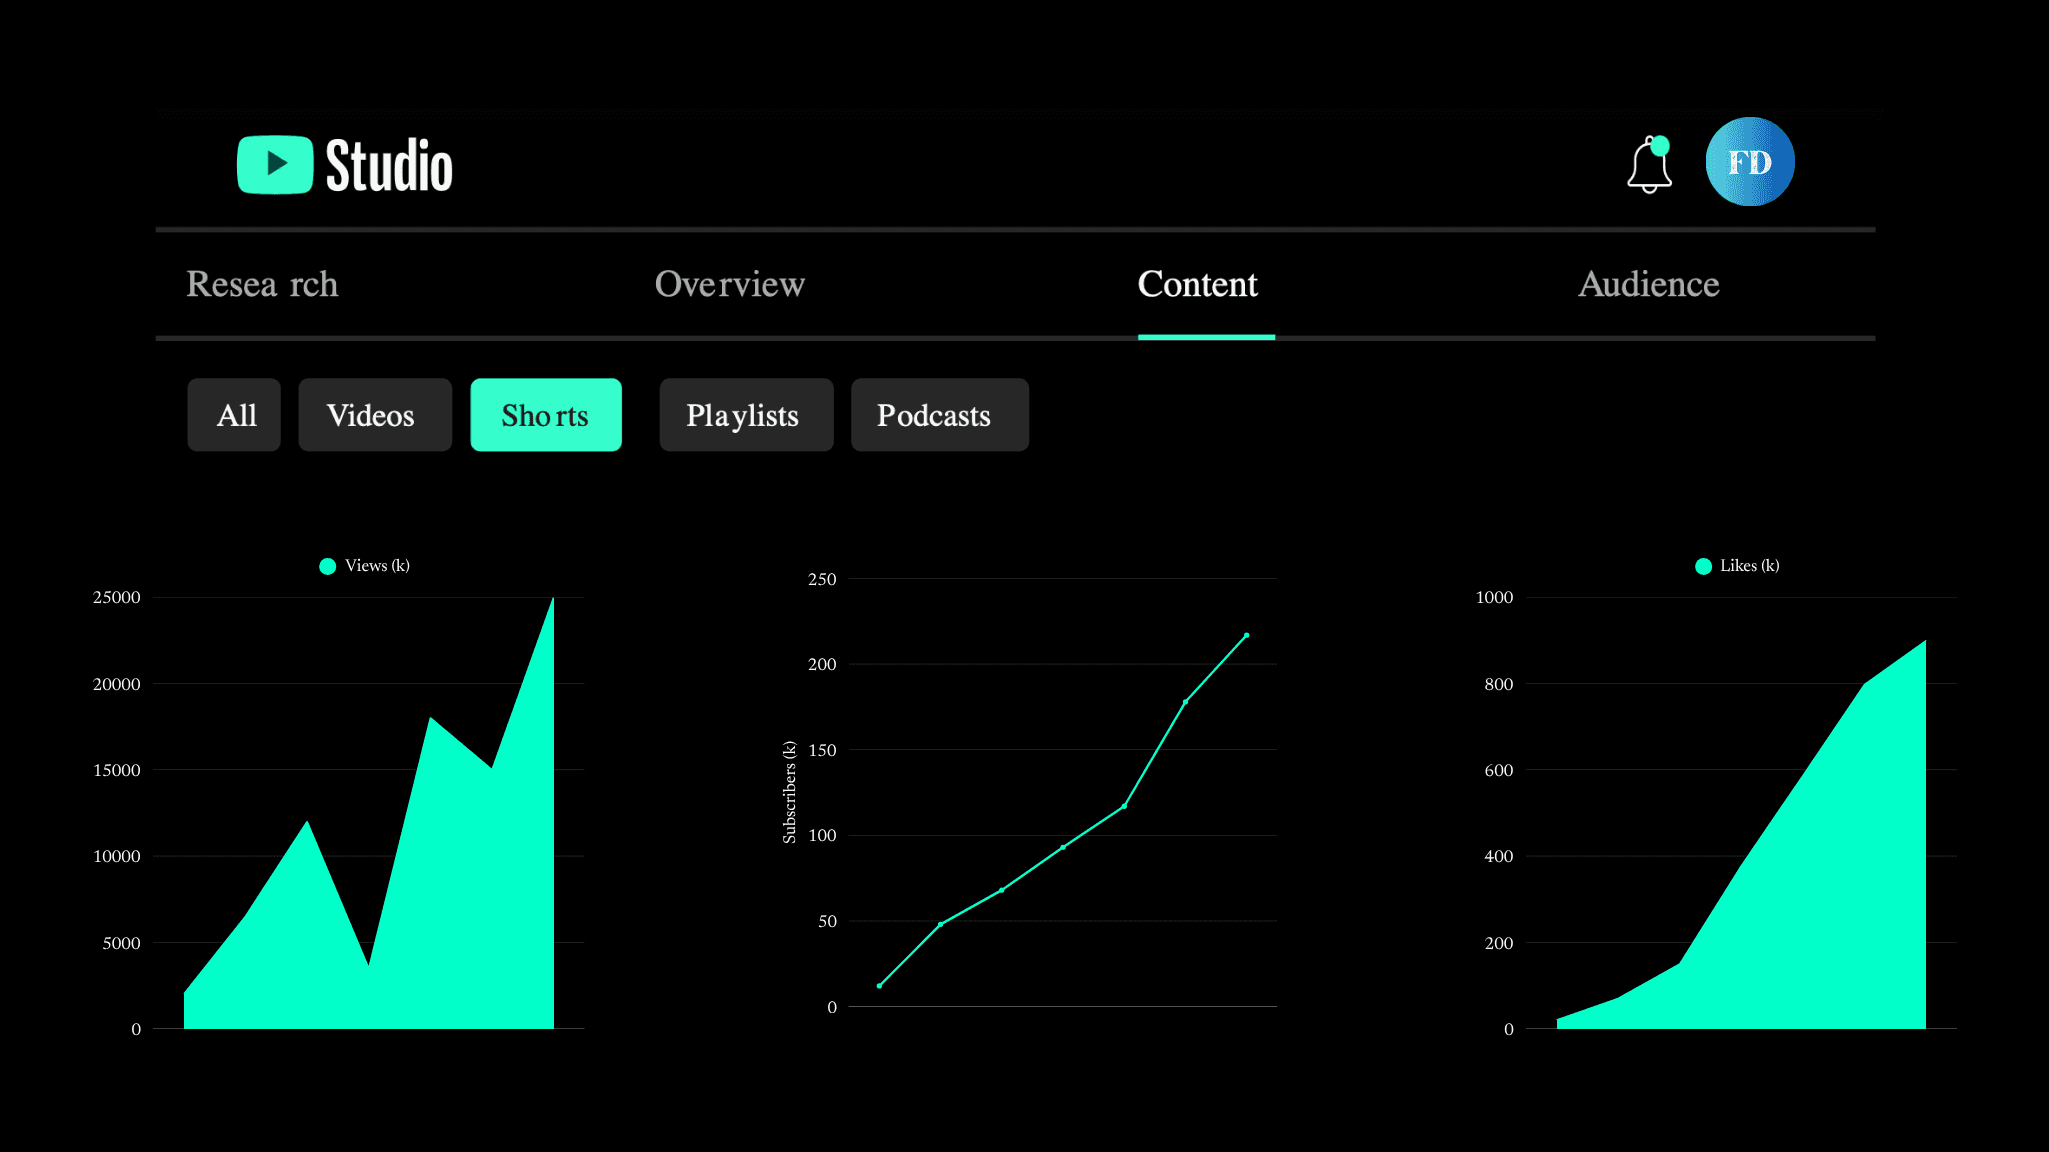Toggle the Views (k) legend dot
Viewport: 2049px width, 1152px height.
point(327,566)
